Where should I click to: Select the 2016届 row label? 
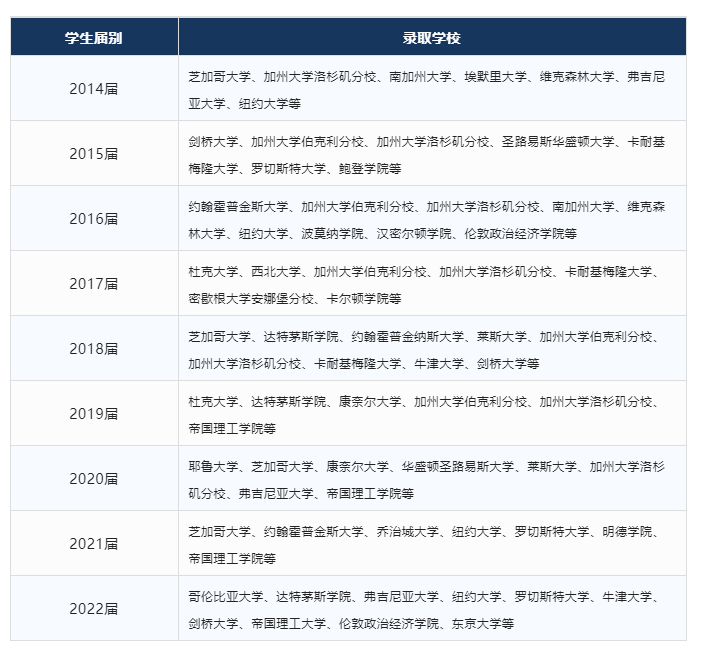pos(94,218)
